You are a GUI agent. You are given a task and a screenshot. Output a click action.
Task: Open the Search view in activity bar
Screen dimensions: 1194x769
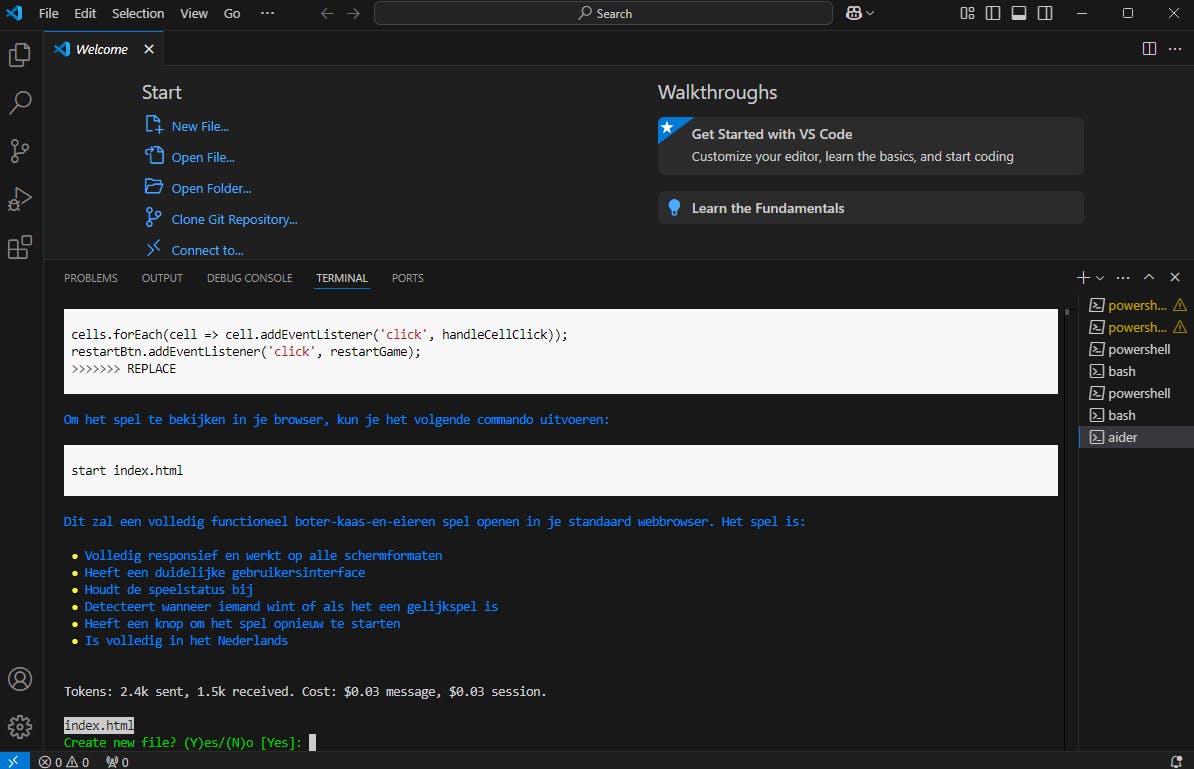tap(20, 102)
